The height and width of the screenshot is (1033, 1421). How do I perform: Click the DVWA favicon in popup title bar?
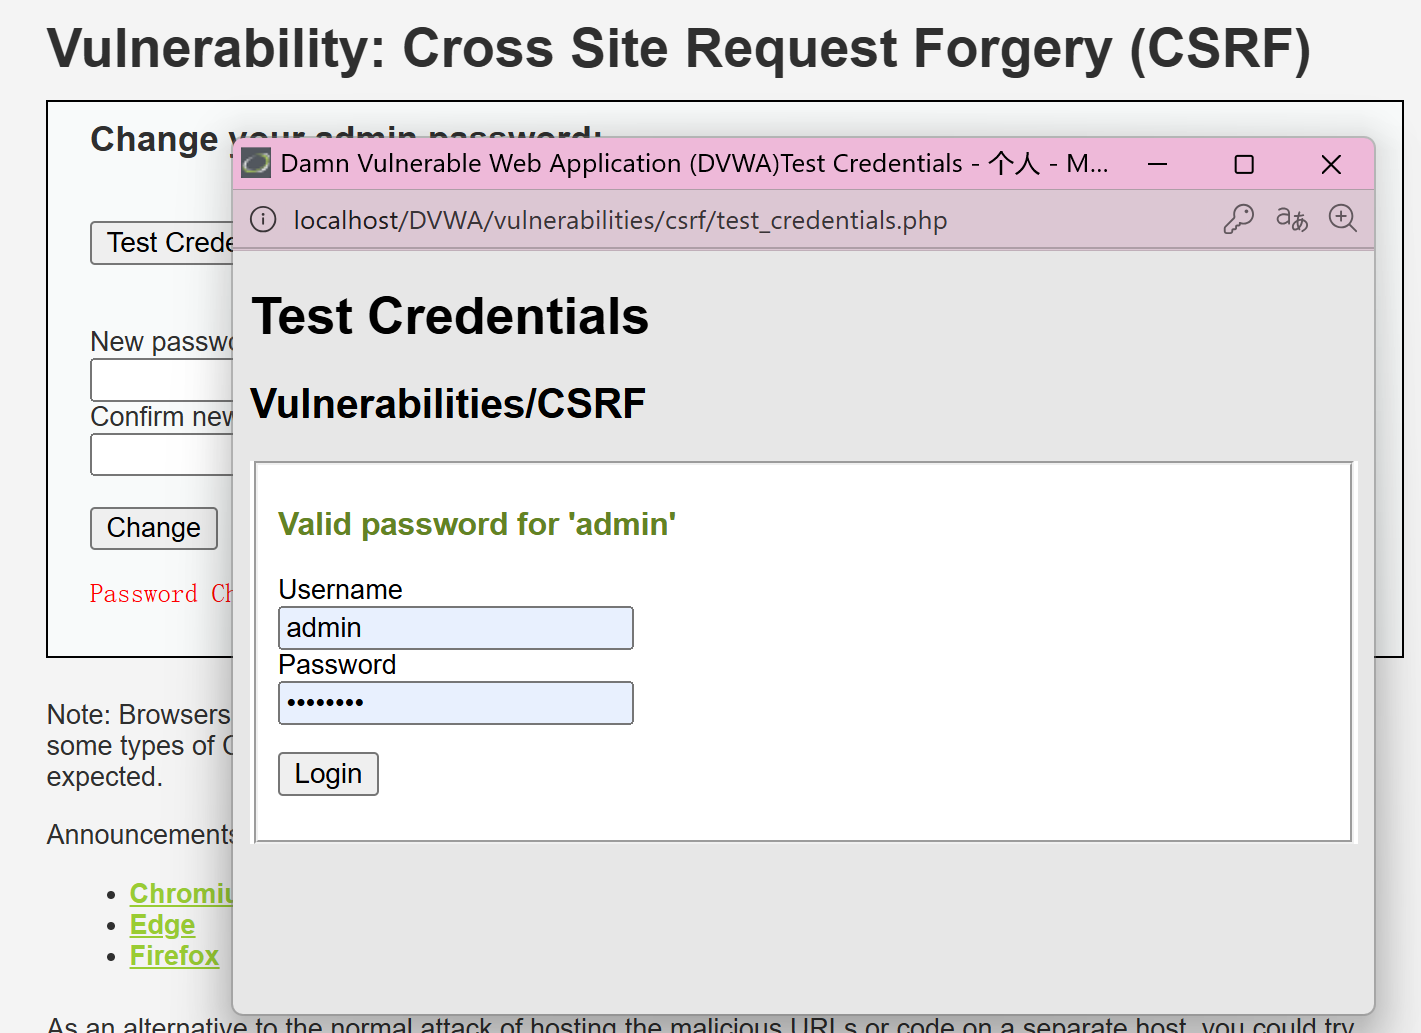[257, 163]
